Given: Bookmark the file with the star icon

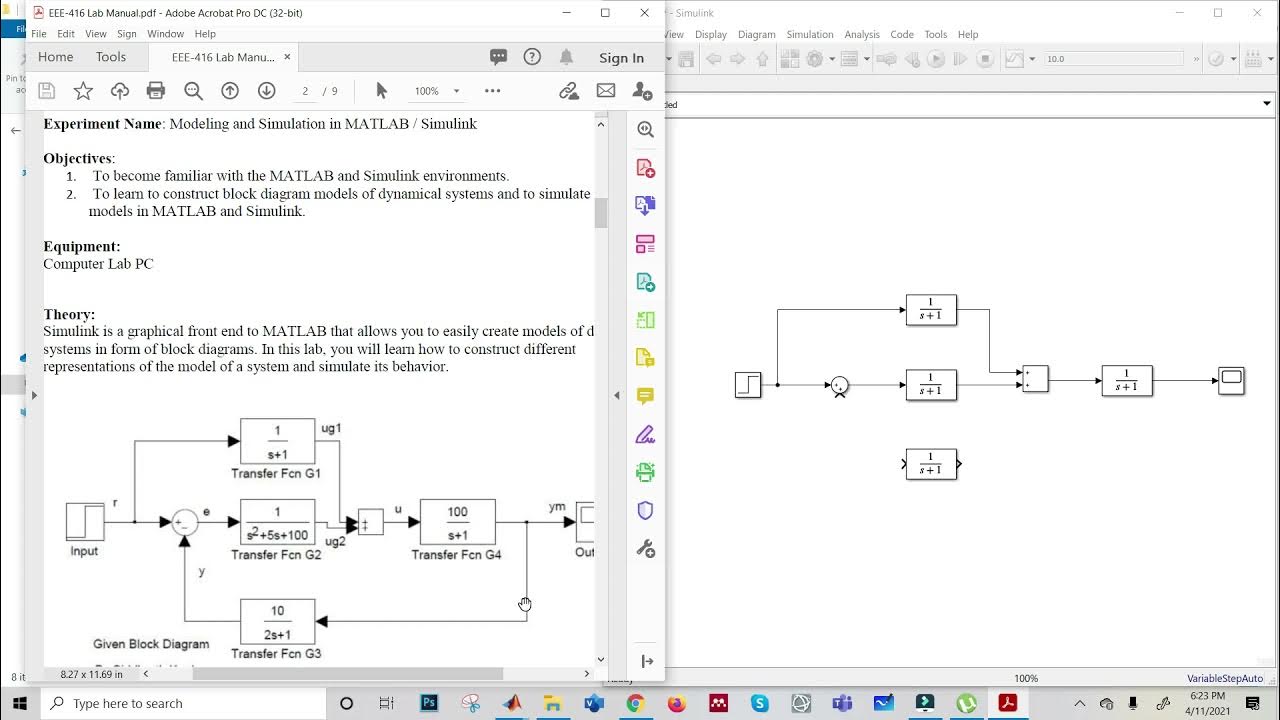Looking at the screenshot, I should pos(83,91).
